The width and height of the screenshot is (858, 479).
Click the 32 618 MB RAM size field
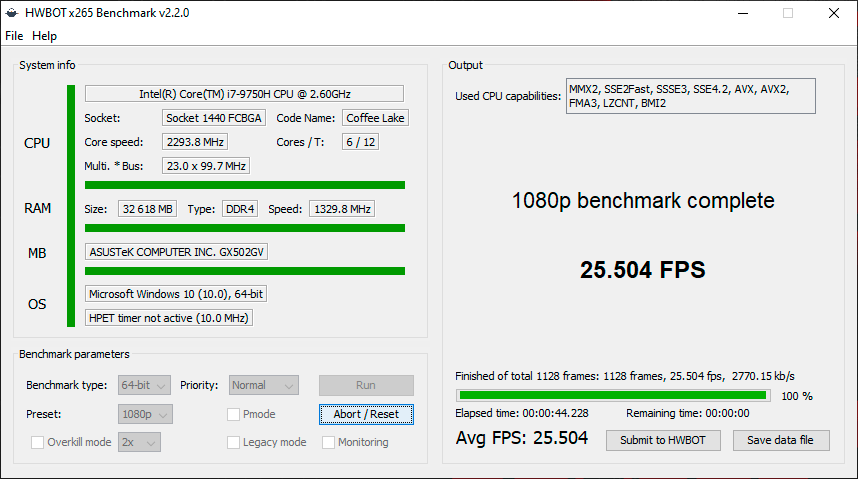(x=147, y=209)
